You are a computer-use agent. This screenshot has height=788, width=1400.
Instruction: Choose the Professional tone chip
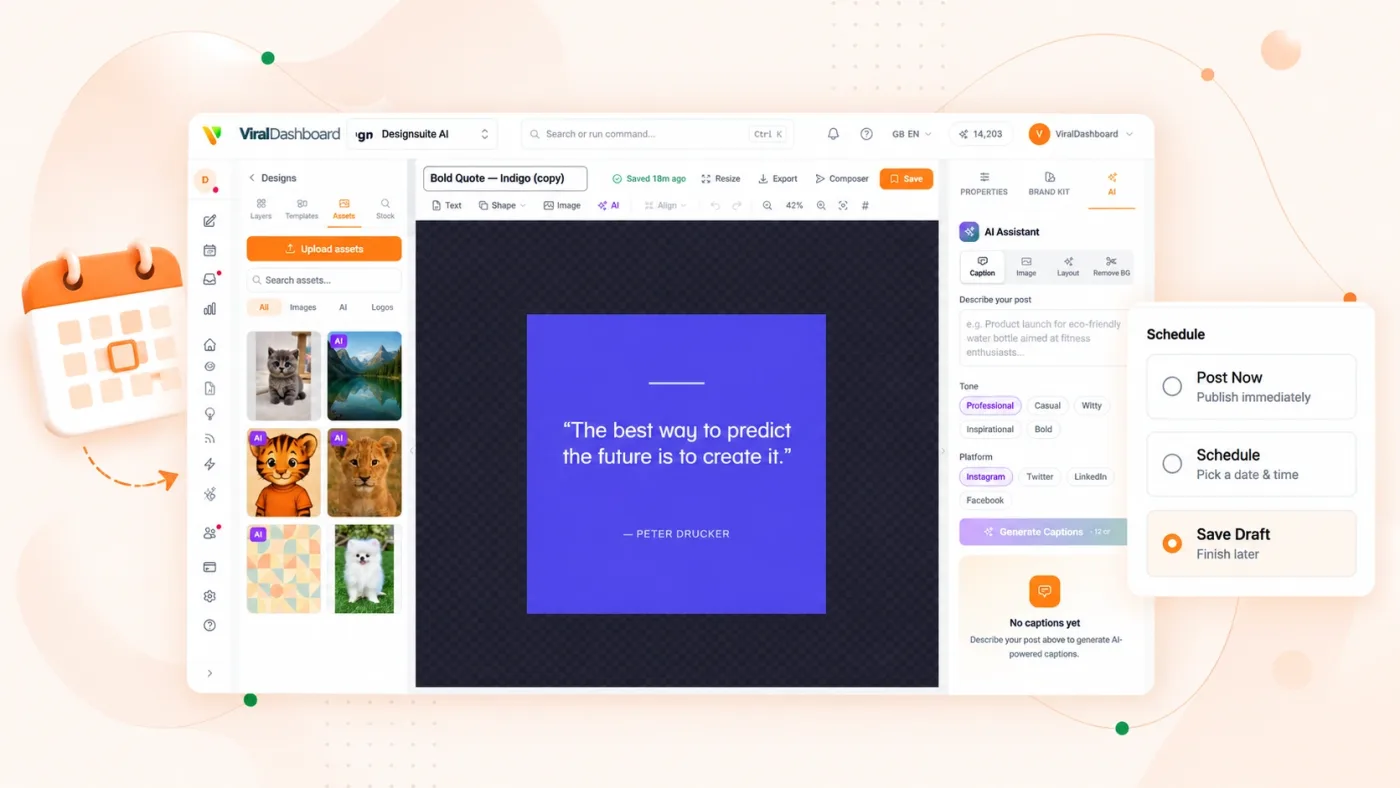pyautogui.click(x=990, y=406)
